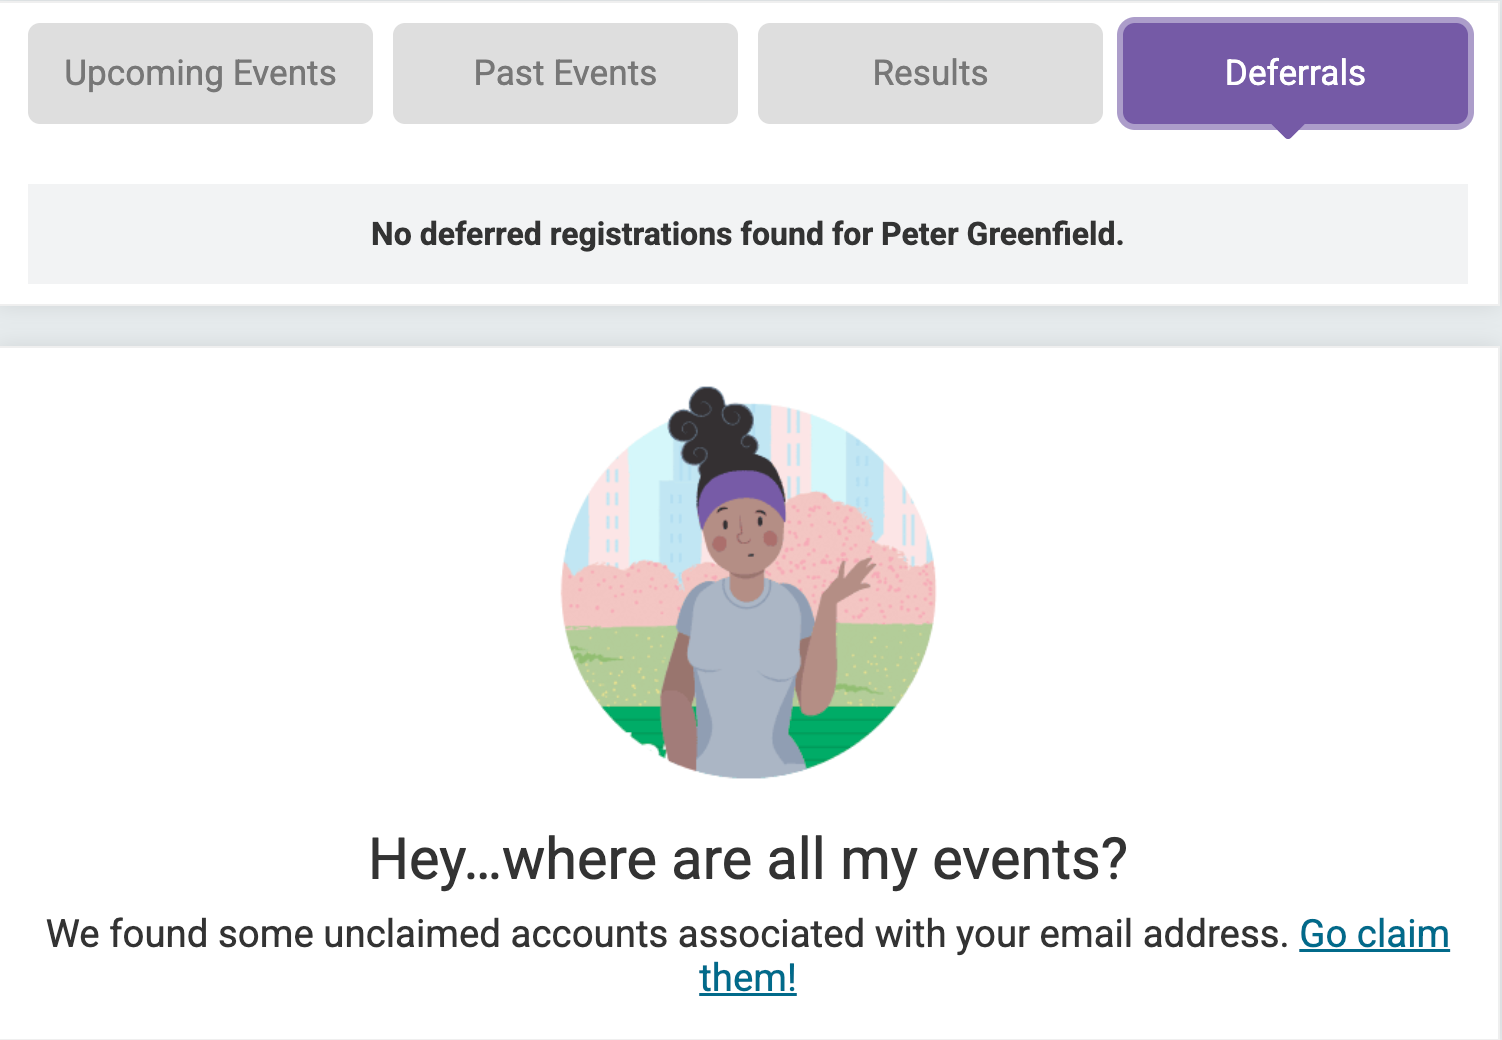Select the Results tab
1502x1040 pixels.
pyautogui.click(x=930, y=74)
